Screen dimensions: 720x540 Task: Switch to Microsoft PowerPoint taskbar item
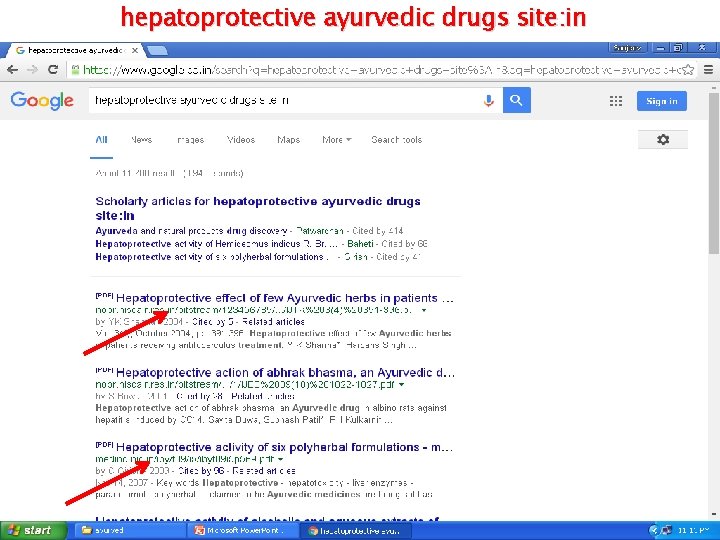242,530
